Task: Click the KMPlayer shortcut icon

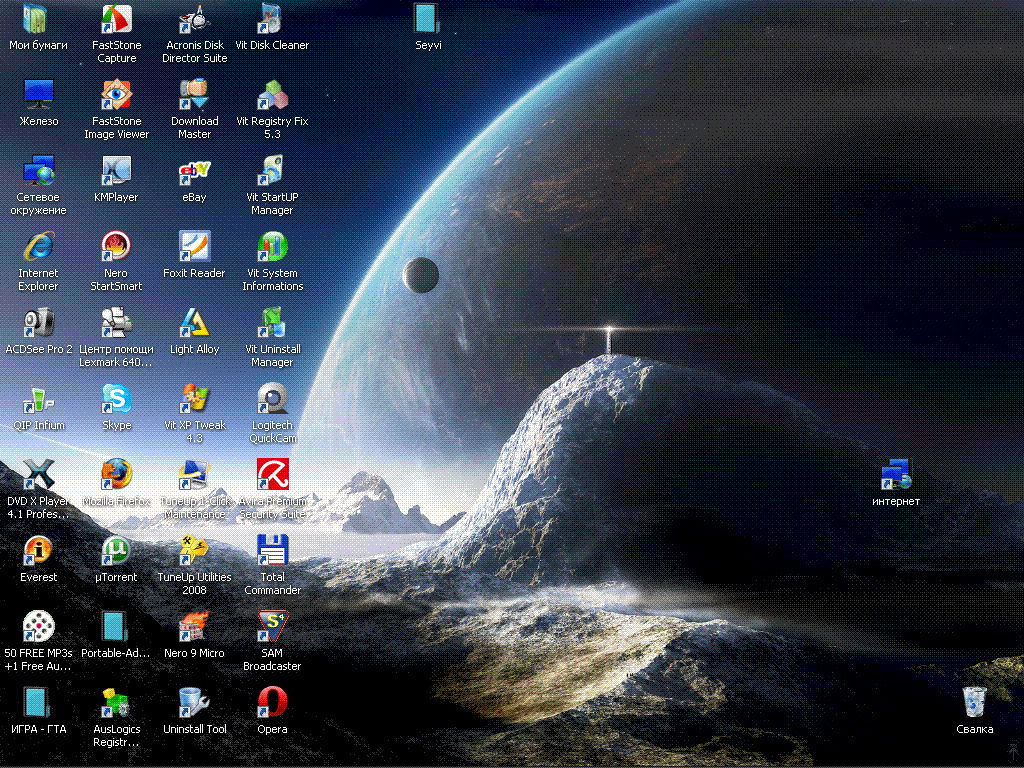Action: (116, 170)
